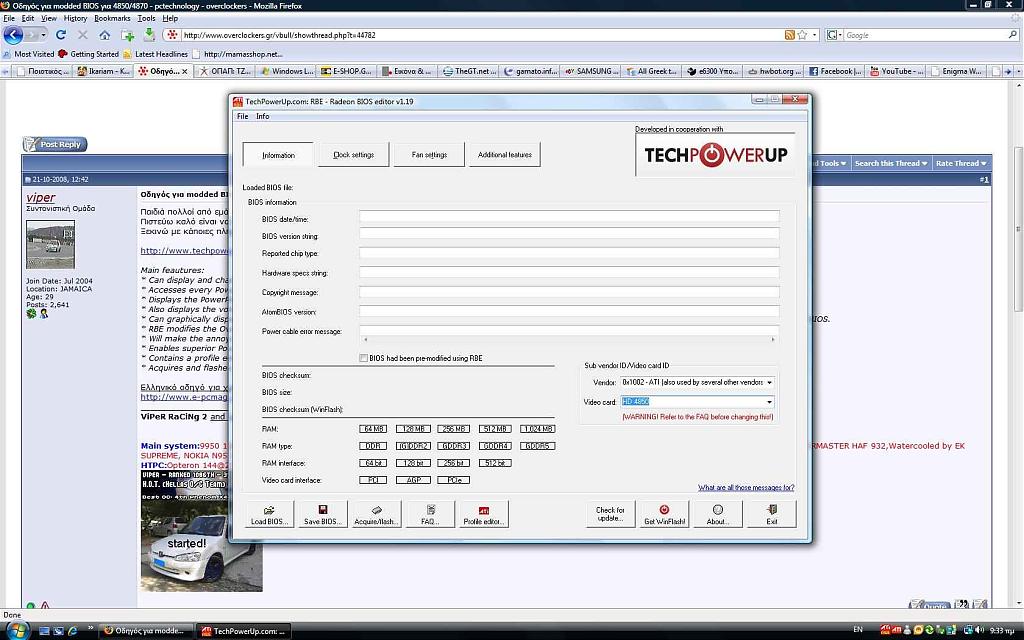Switch to TechPowerUp taskbar button
The width and height of the screenshot is (1024, 640).
[244, 631]
